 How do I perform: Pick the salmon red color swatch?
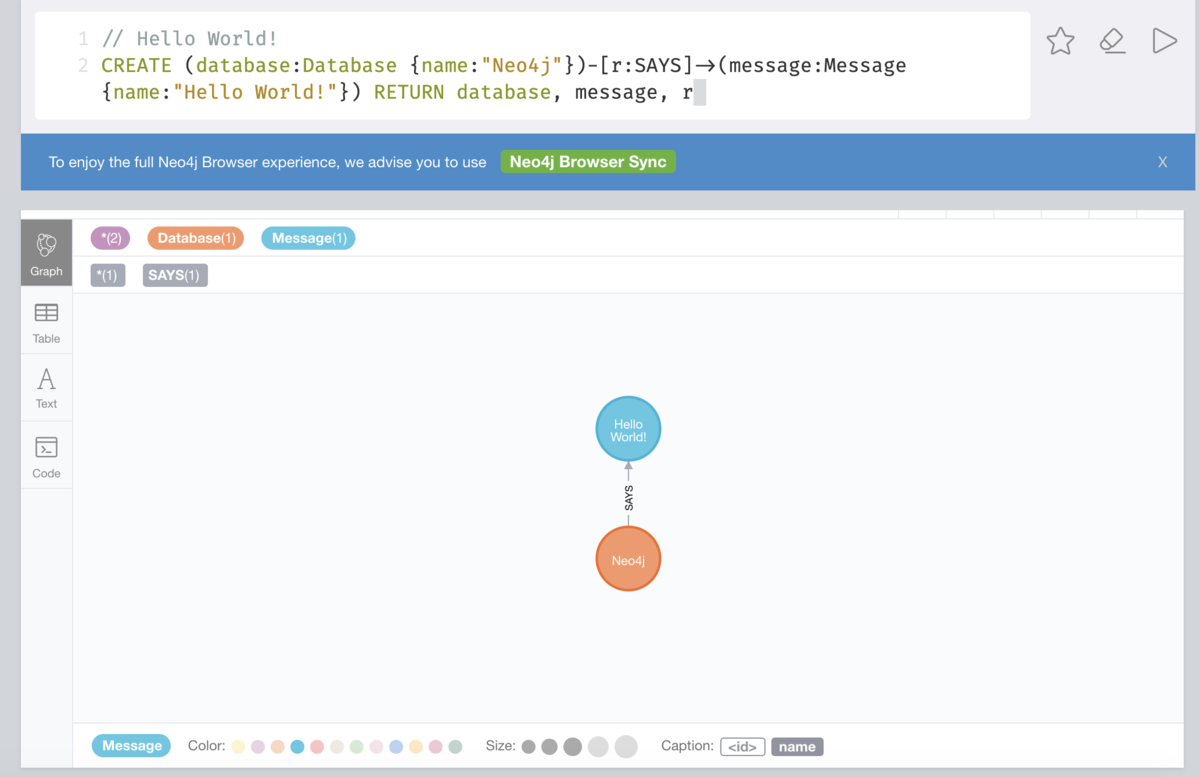tap(317, 747)
